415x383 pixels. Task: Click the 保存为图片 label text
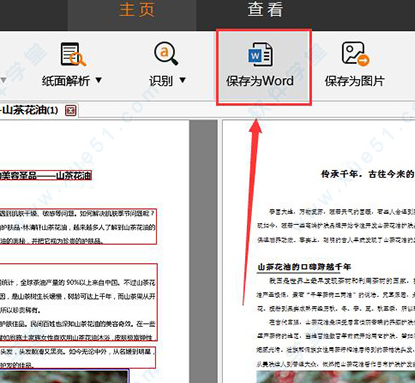click(355, 81)
